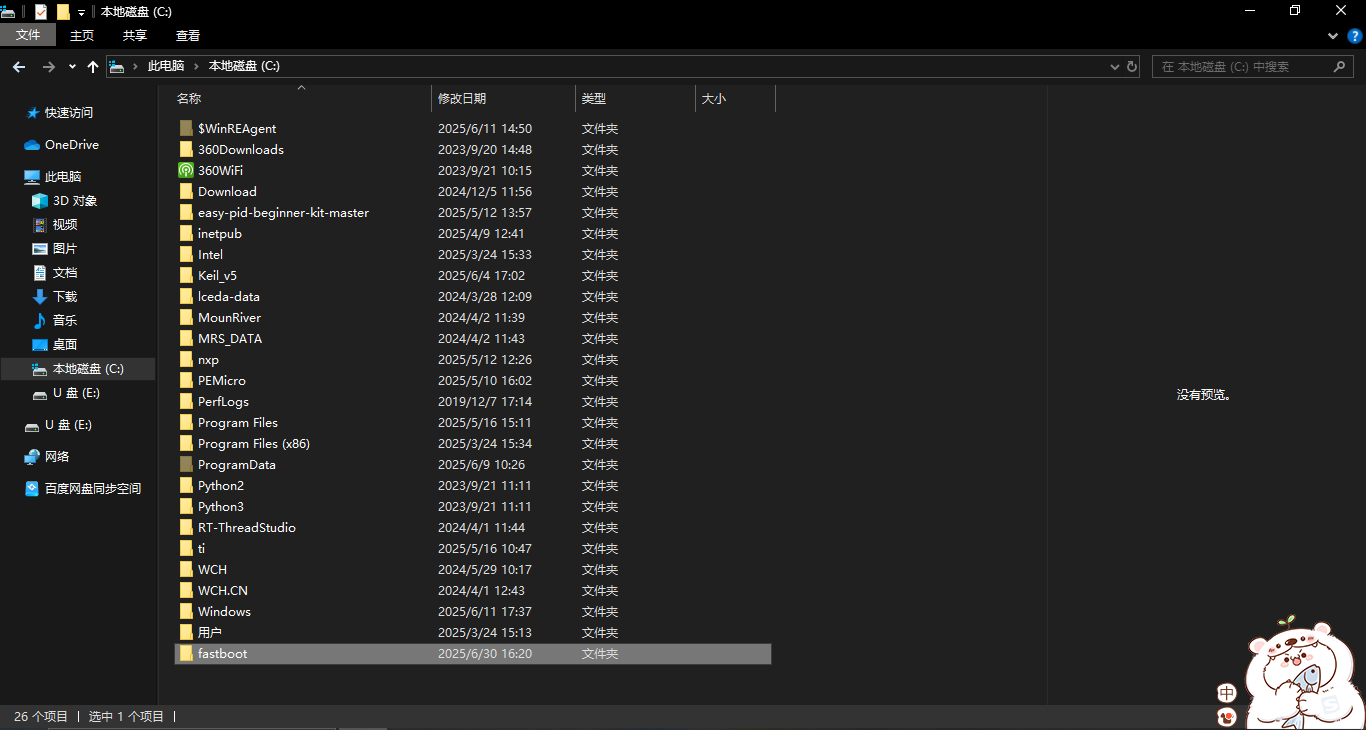Select MounRiver folder name

pyautogui.click(x=229, y=318)
